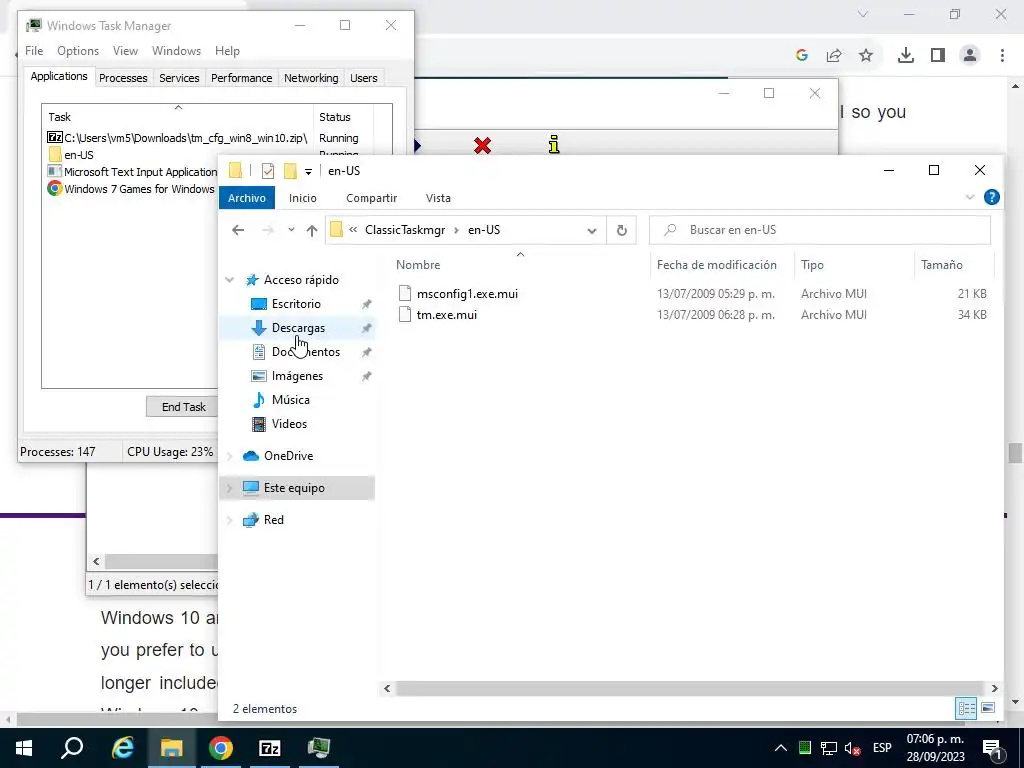
Task: Open notification center in system tray
Action: pyautogui.click(x=993, y=748)
